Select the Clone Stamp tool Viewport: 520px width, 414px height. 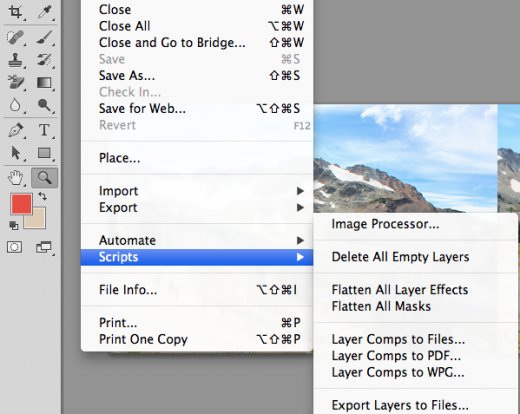tap(15, 60)
